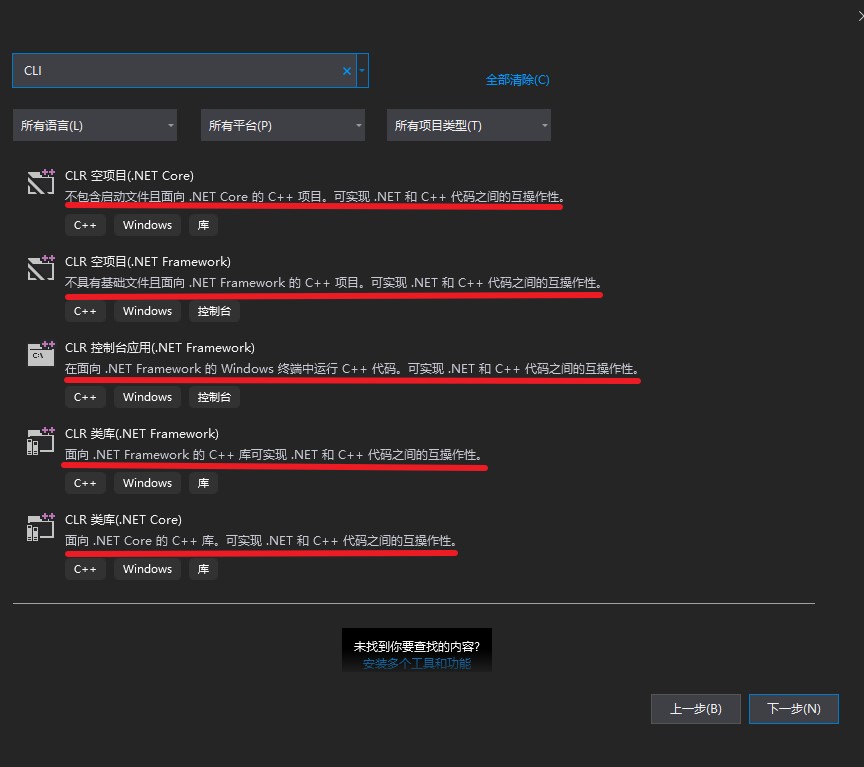Click the CLR 空项目(.NET Framework) project icon
The image size is (864, 767).
pos(40,269)
